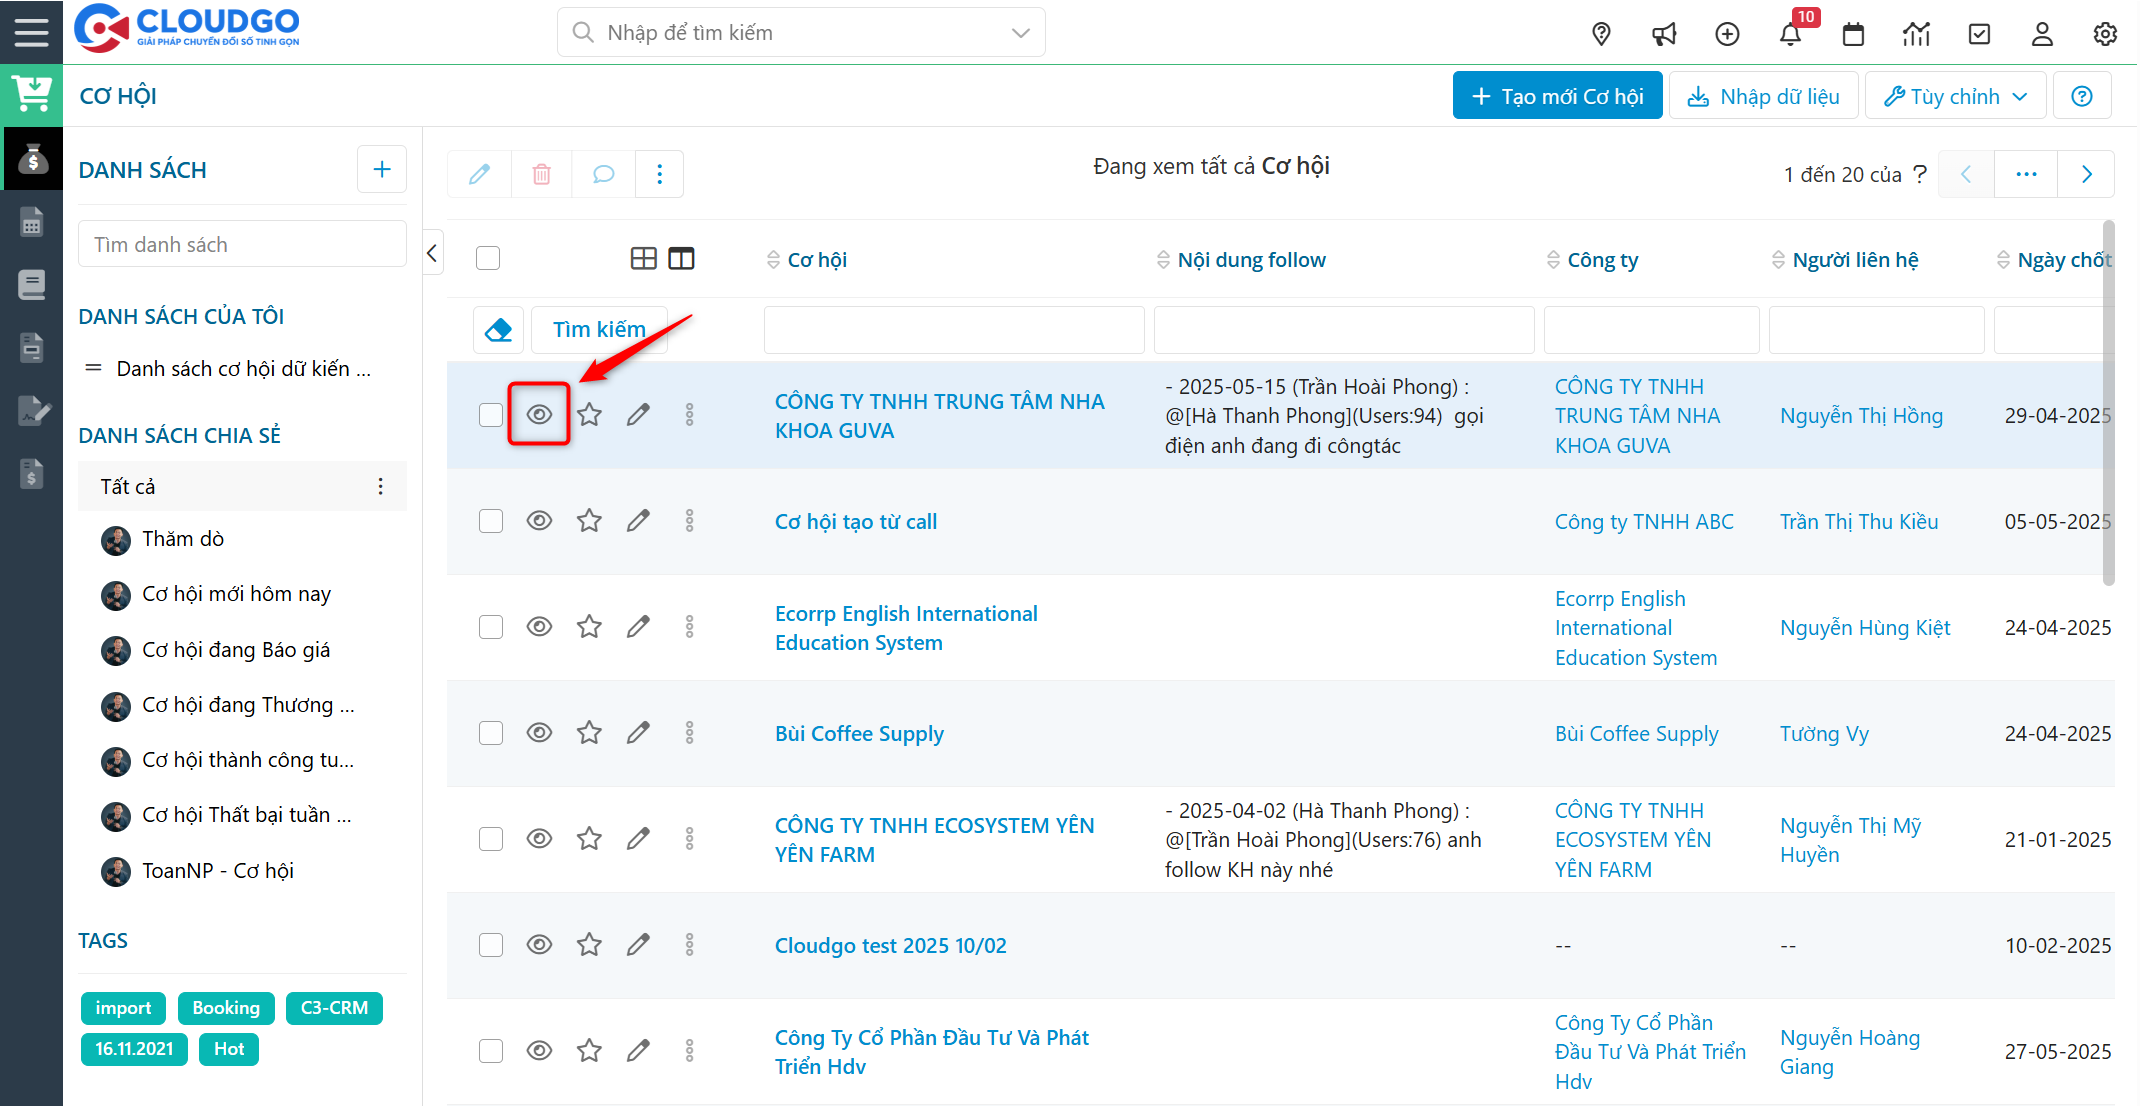Click the megaphone announcements icon
This screenshot has width=2140, height=1106.
(x=1664, y=34)
